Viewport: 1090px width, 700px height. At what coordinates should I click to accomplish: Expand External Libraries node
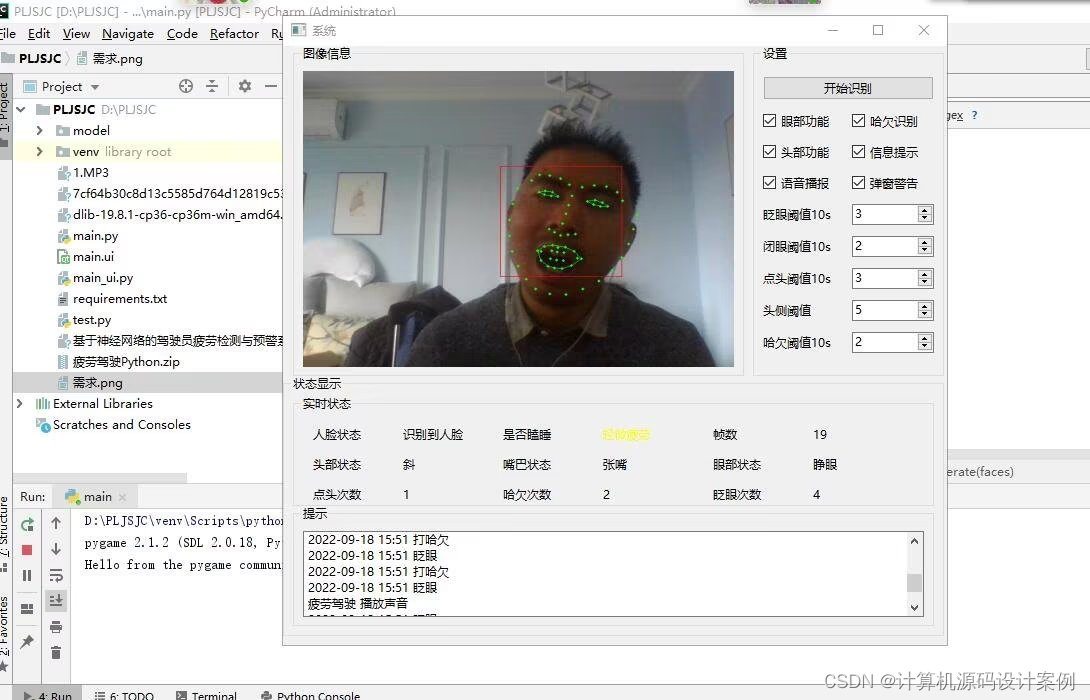click(x=20, y=403)
